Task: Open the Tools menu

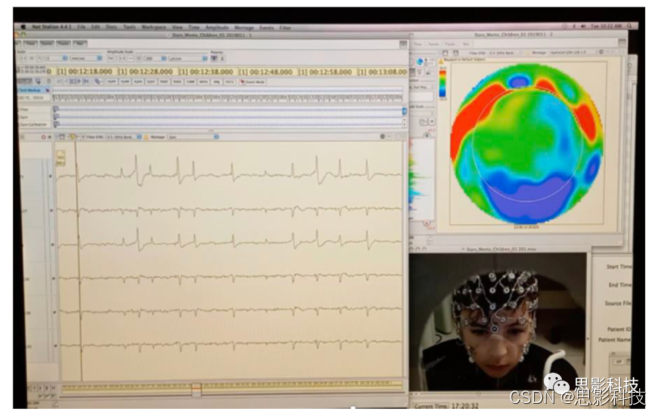Action: (130, 27)
